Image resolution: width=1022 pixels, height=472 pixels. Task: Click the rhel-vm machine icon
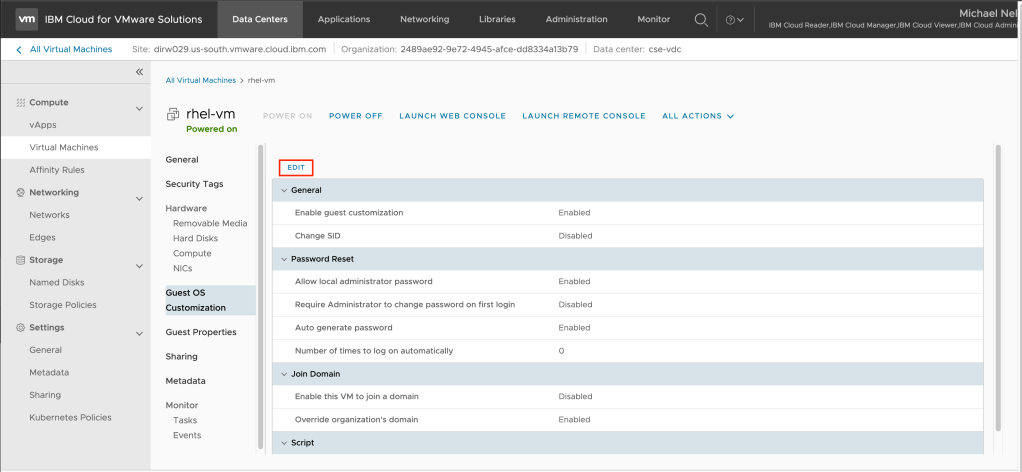pos(173,115)
